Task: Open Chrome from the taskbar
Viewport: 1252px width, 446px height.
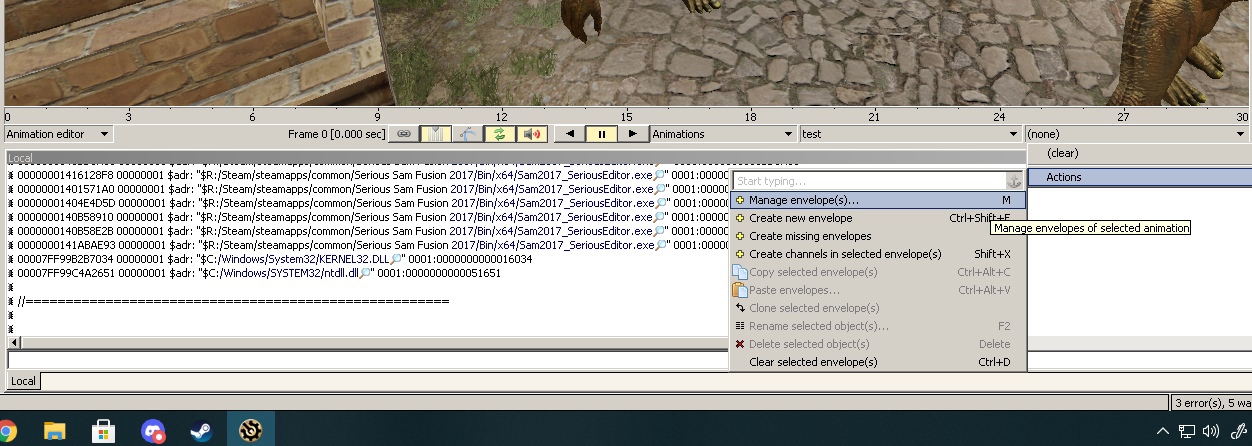Action: [6, 431]
